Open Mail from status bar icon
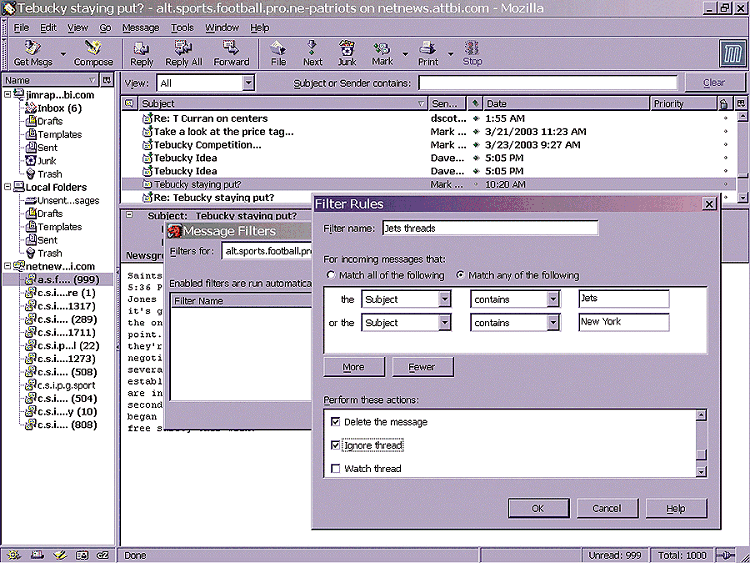 (37, 555)
